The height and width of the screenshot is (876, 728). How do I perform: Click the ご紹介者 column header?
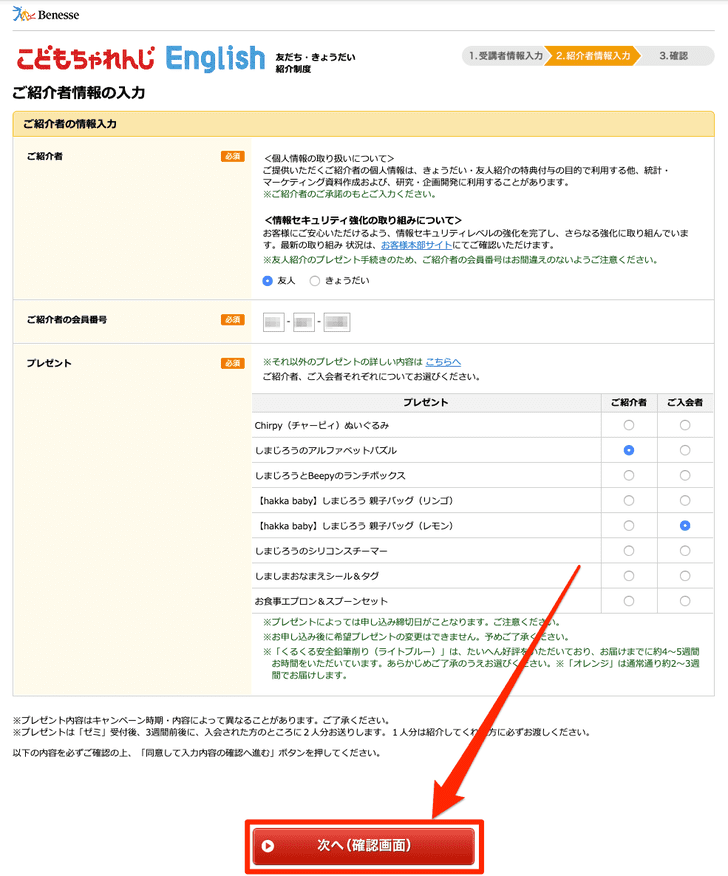(x=629, y=403)
